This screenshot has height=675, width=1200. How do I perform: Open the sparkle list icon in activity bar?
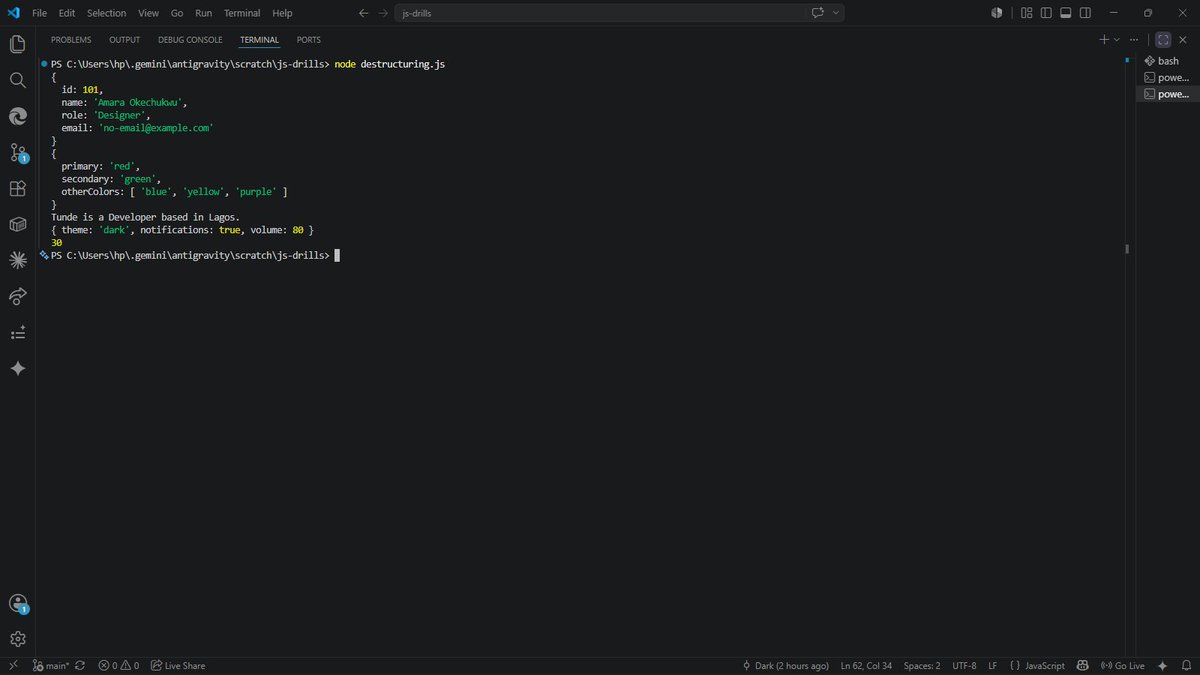point(17,332)
